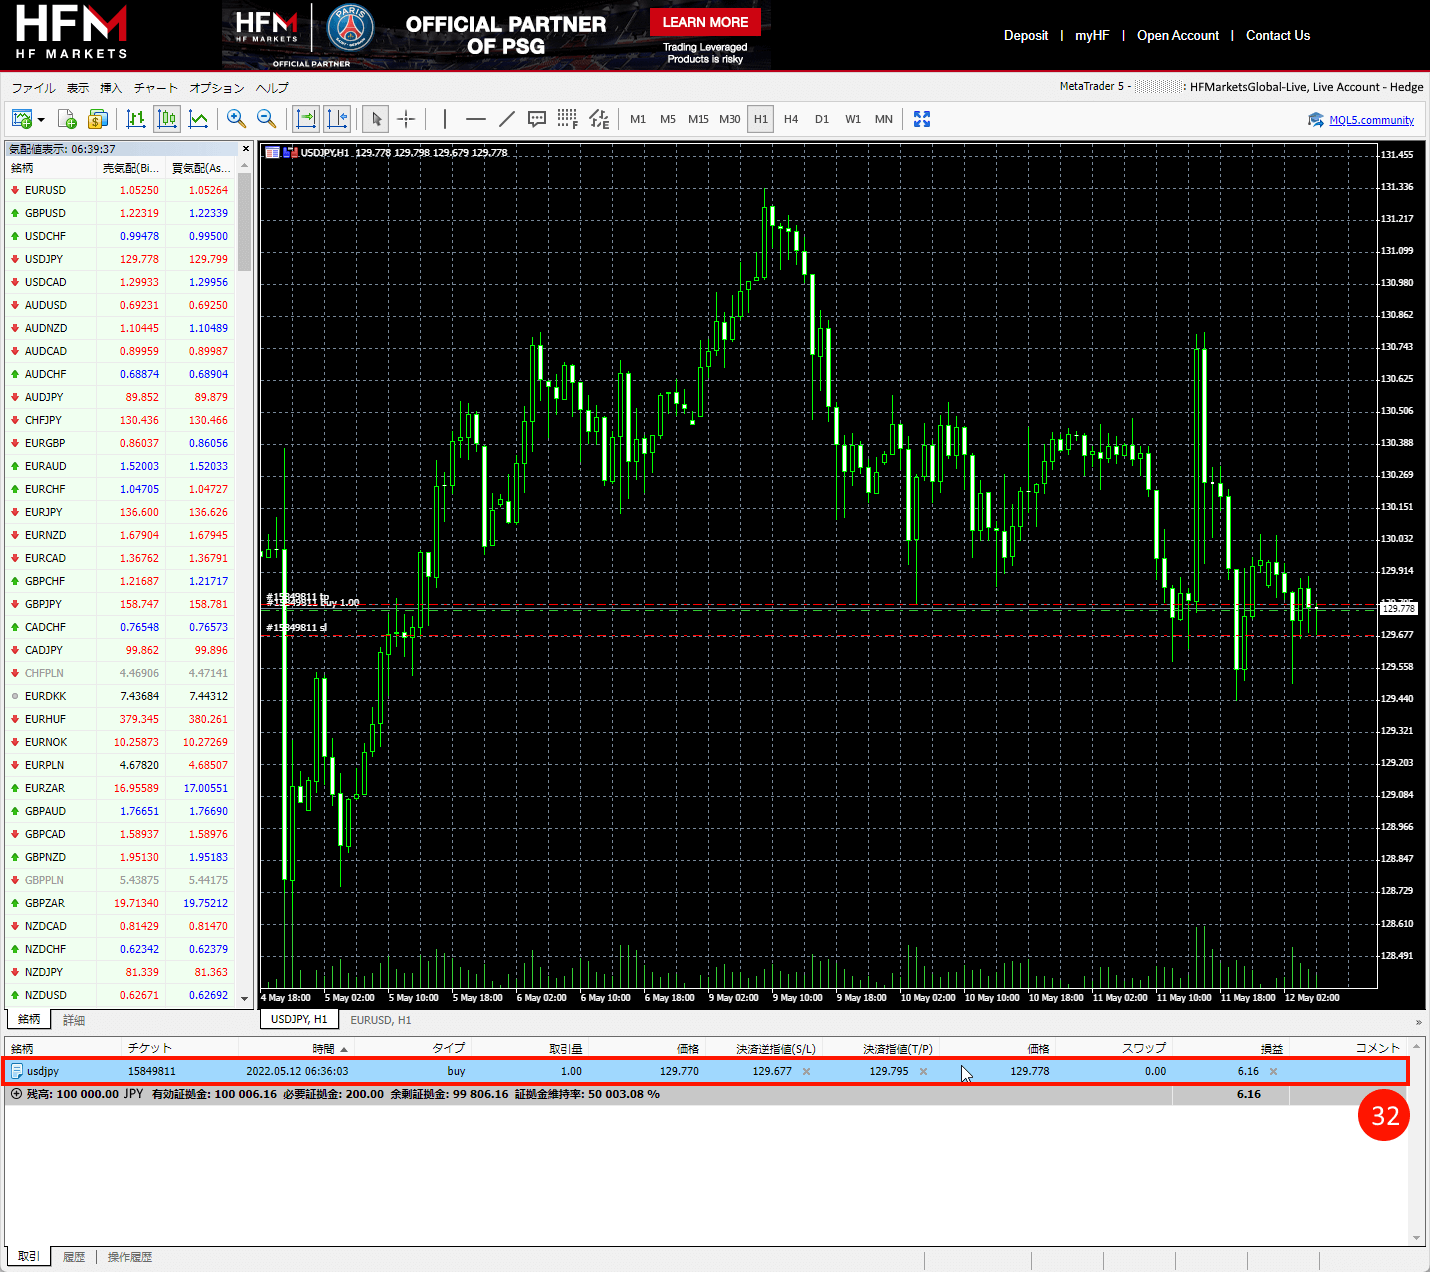
Task: Switch chart to candlestick display
Action: (167, 119)
